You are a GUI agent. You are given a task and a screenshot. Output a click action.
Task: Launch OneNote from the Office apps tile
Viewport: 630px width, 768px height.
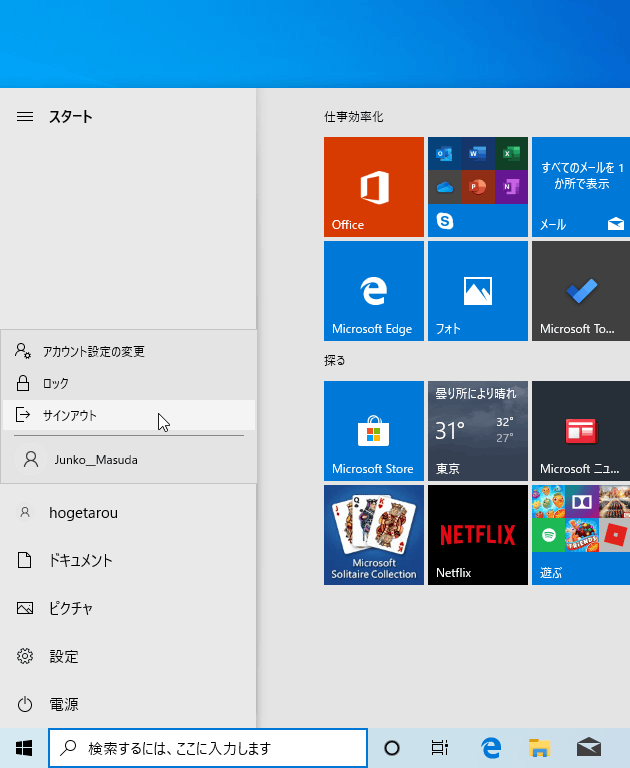[511, 187]
